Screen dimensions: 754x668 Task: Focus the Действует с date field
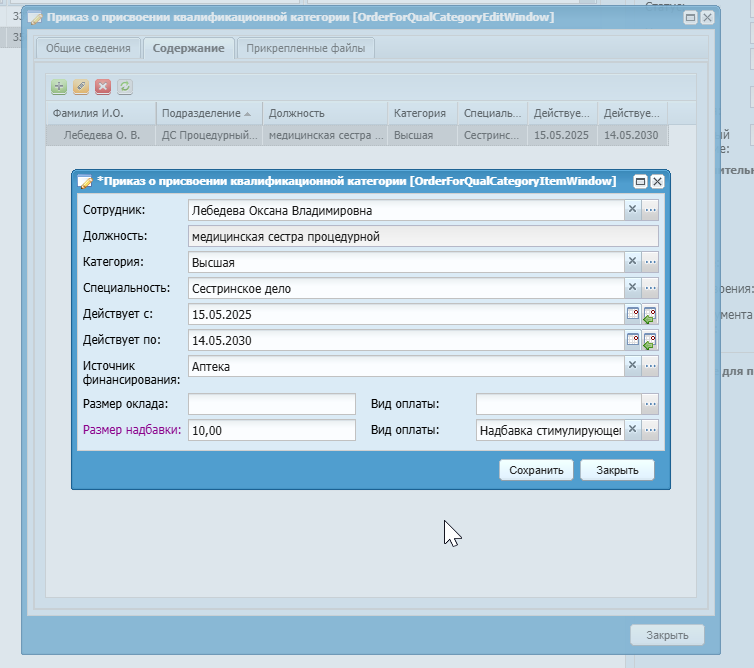[406, 314]
